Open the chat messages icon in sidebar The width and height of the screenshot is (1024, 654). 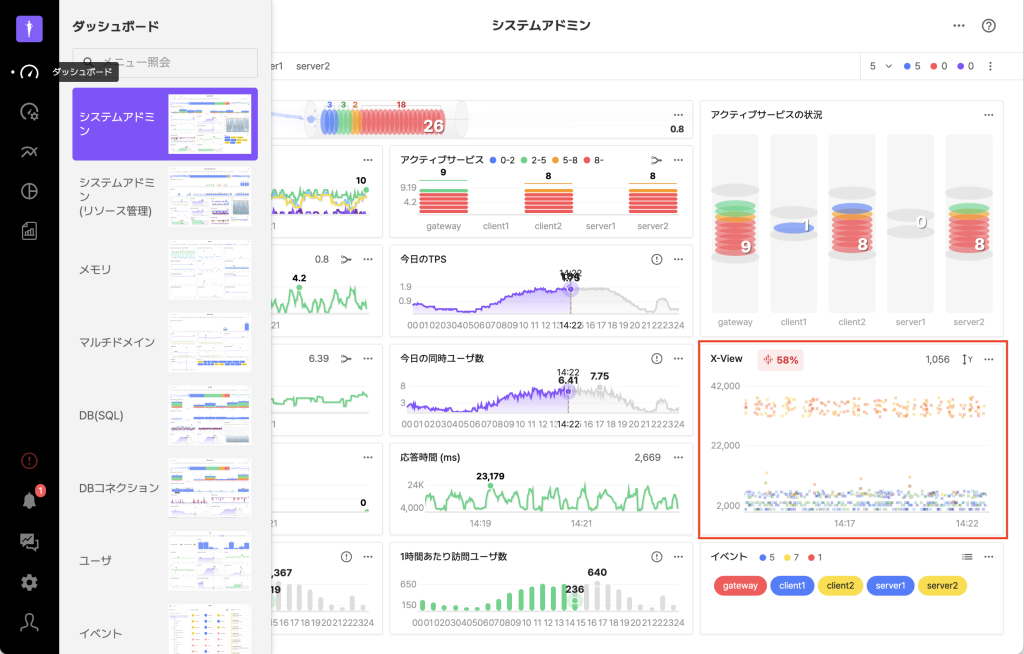[29, 542]
